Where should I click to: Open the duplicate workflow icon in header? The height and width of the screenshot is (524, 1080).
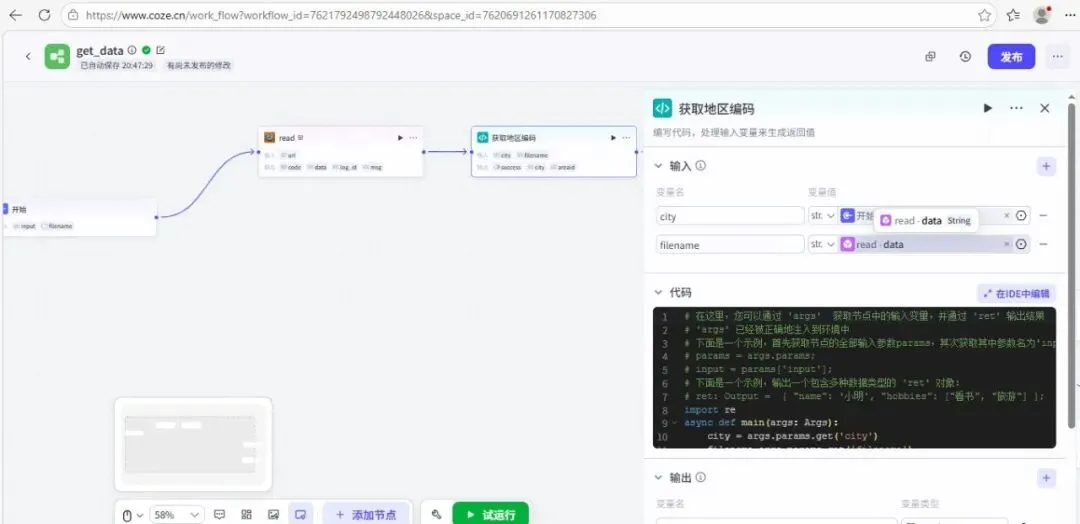pyautogui.click(x=930, y=56)
